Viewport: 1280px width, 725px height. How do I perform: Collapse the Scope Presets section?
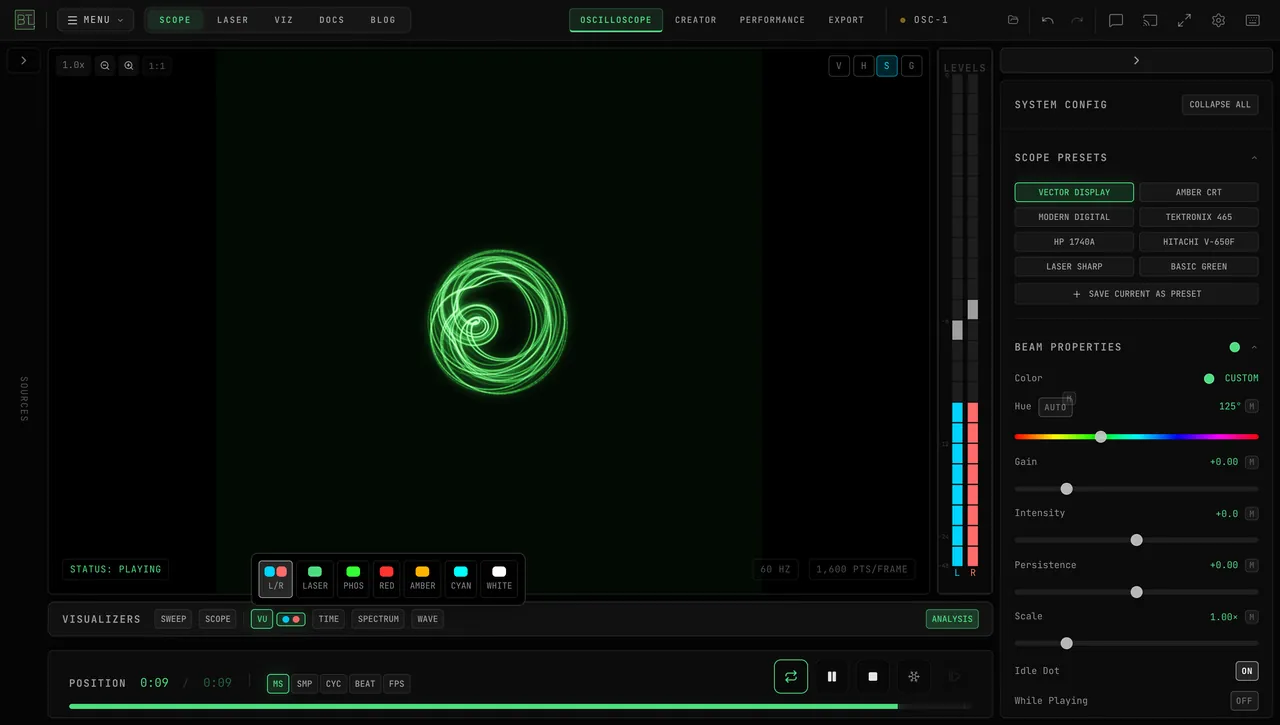1254,158
